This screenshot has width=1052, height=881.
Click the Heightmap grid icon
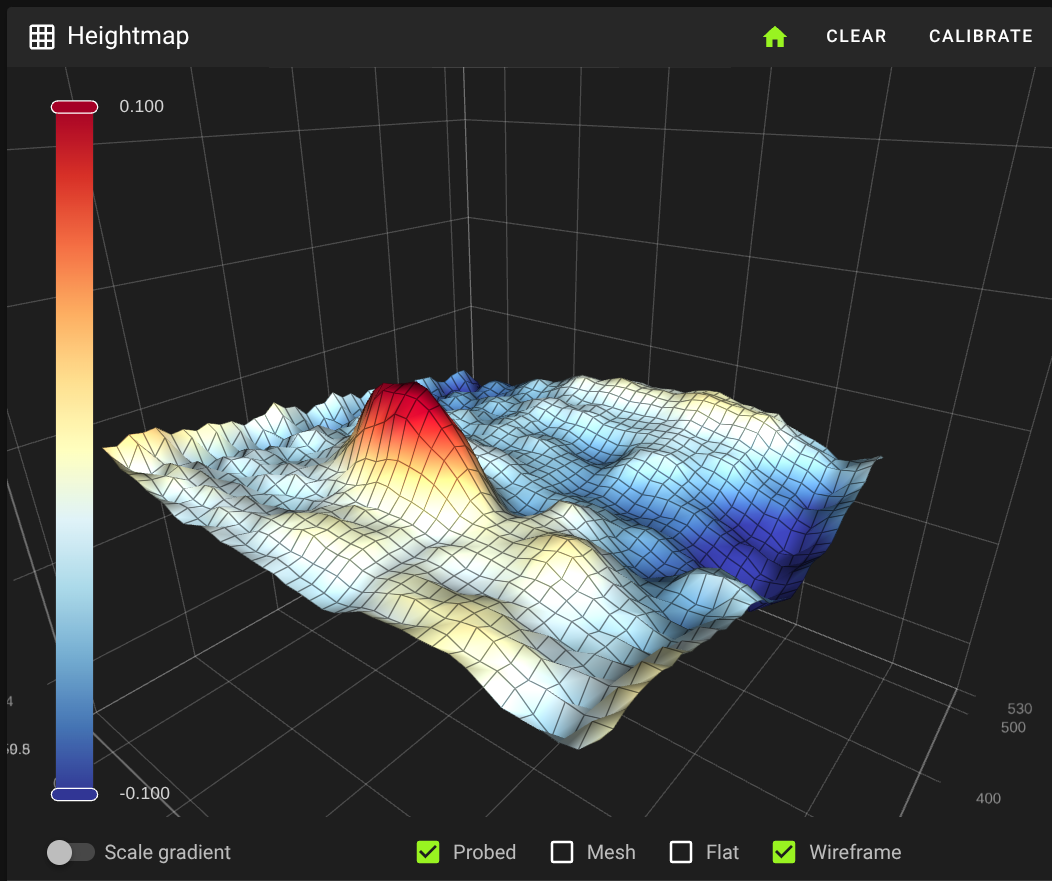tap(42, 36)
